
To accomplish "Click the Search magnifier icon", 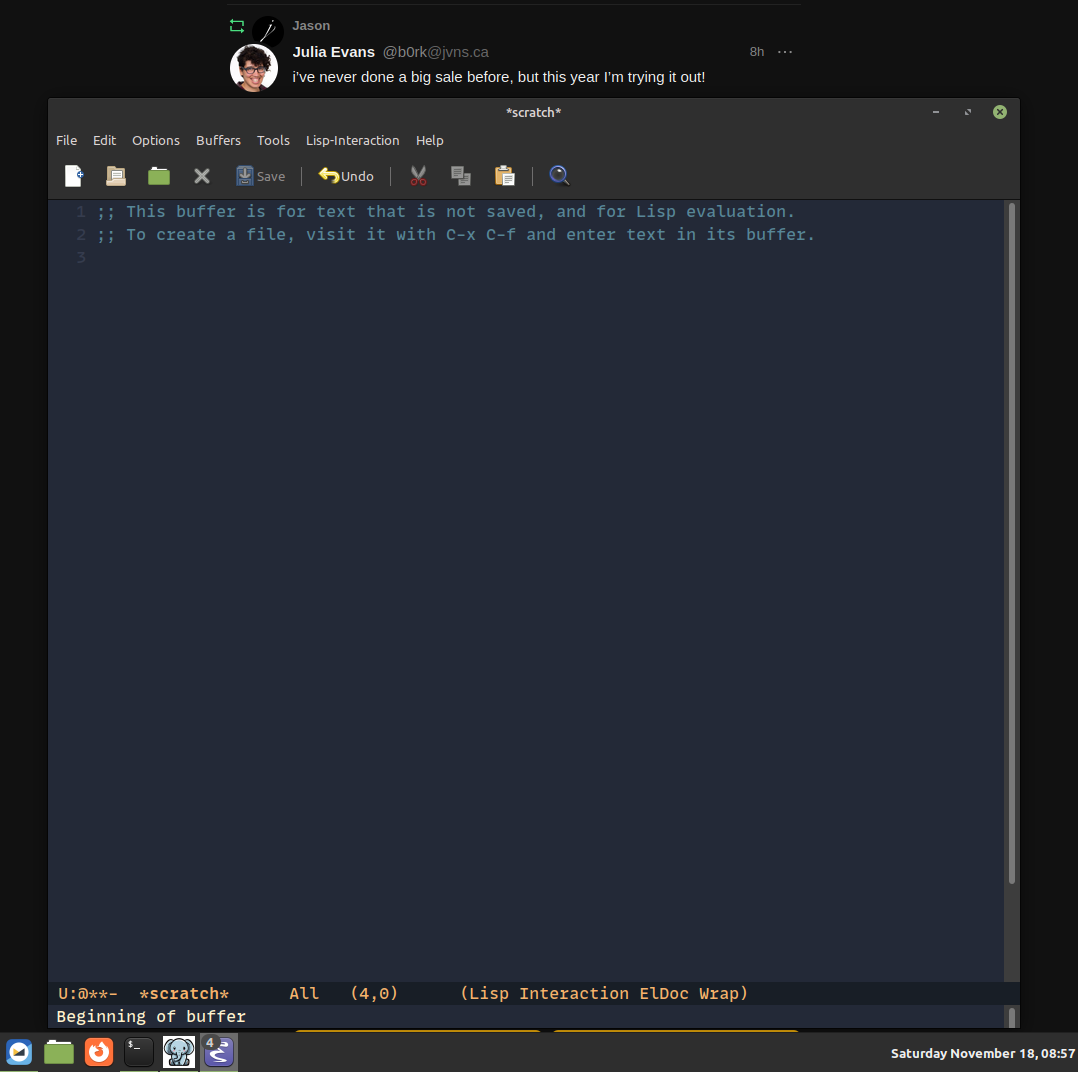I will [559, 176].
